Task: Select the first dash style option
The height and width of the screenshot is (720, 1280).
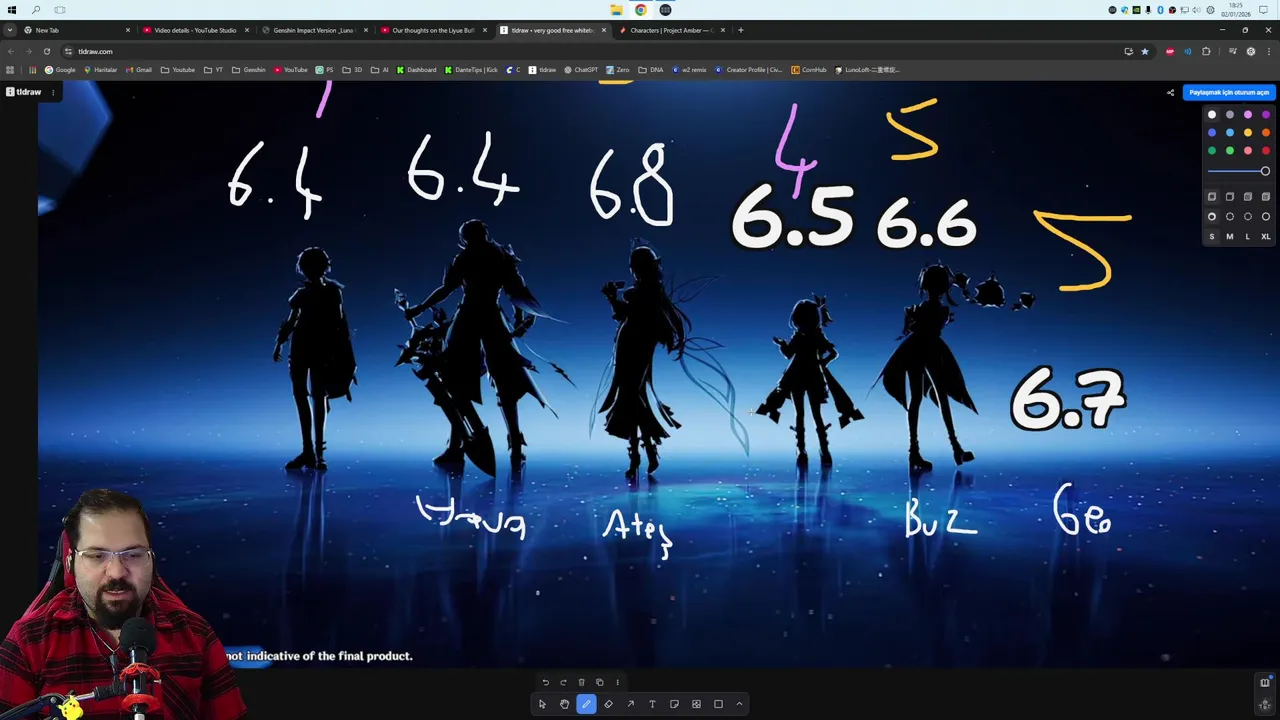Action: (x=1212, y=217)
